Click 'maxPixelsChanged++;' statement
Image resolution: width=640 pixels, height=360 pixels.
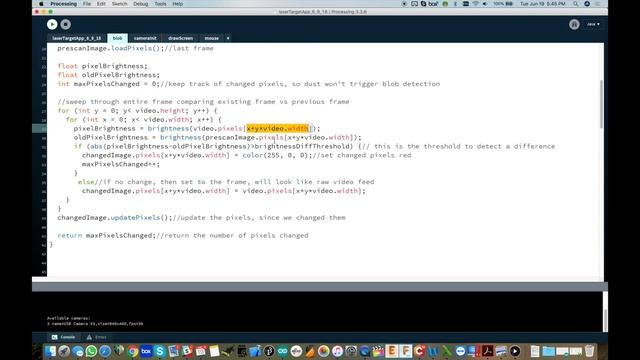tap(121, 164)
